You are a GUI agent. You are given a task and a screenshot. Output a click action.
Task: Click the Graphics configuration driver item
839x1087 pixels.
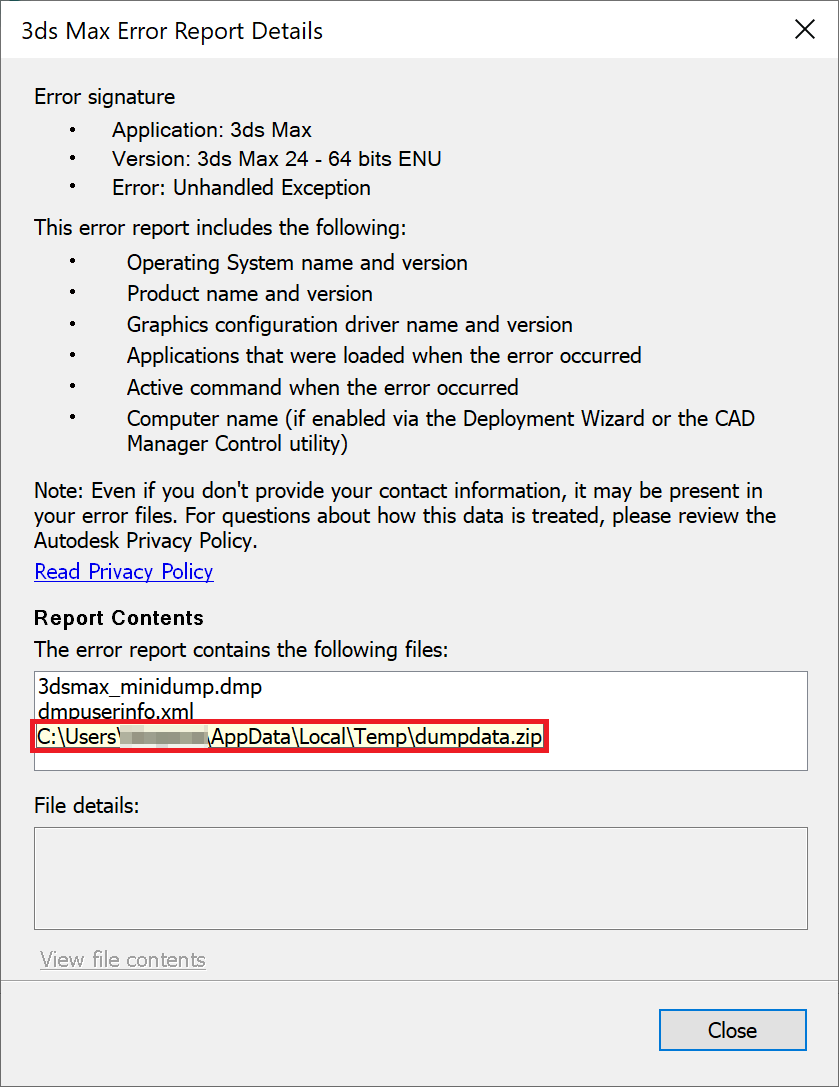point(350,325)
